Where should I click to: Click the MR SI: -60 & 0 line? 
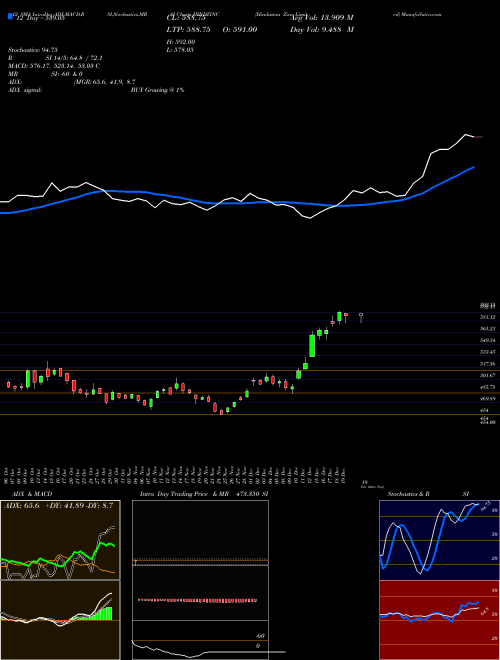(47, 74)
